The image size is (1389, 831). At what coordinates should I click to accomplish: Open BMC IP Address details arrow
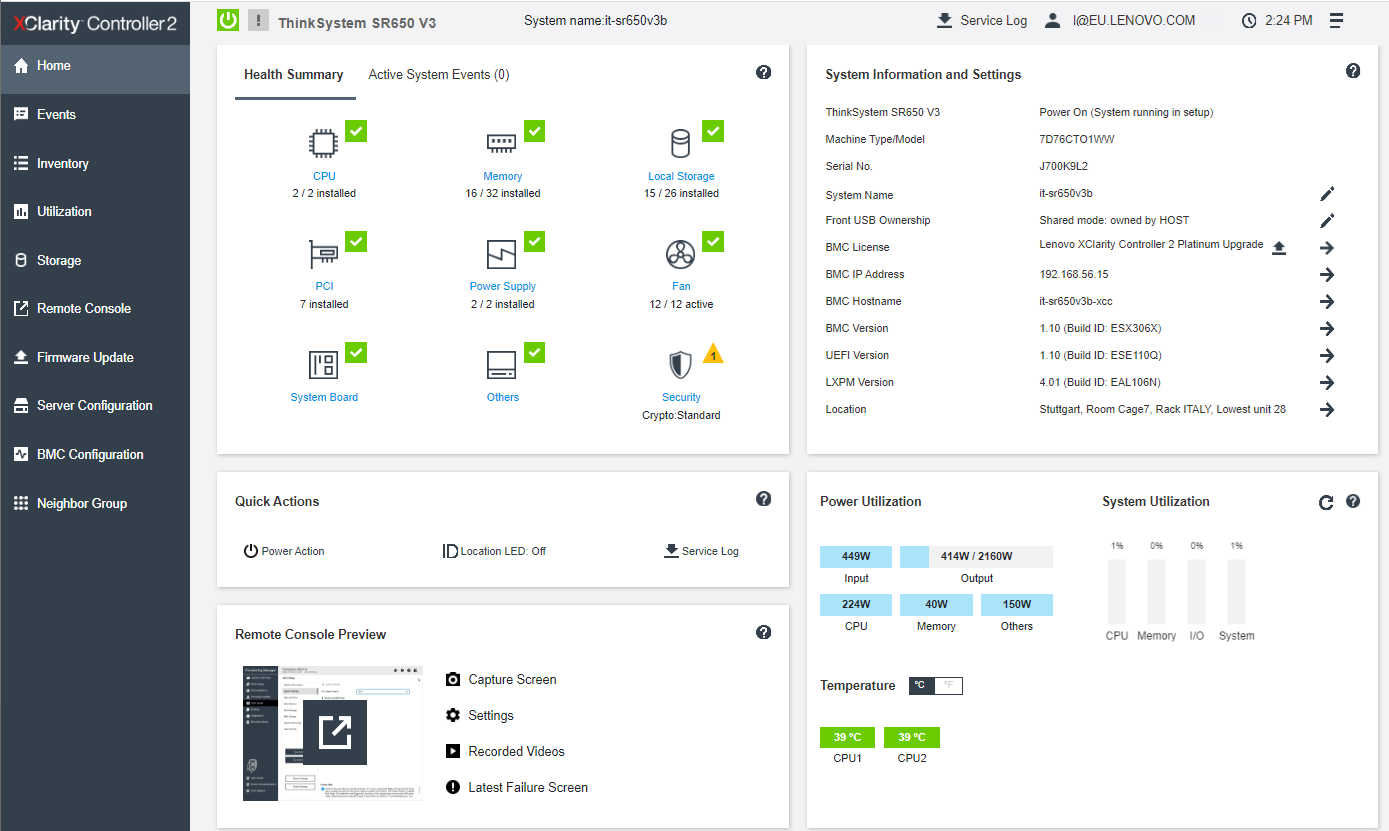coord(1327,275)
